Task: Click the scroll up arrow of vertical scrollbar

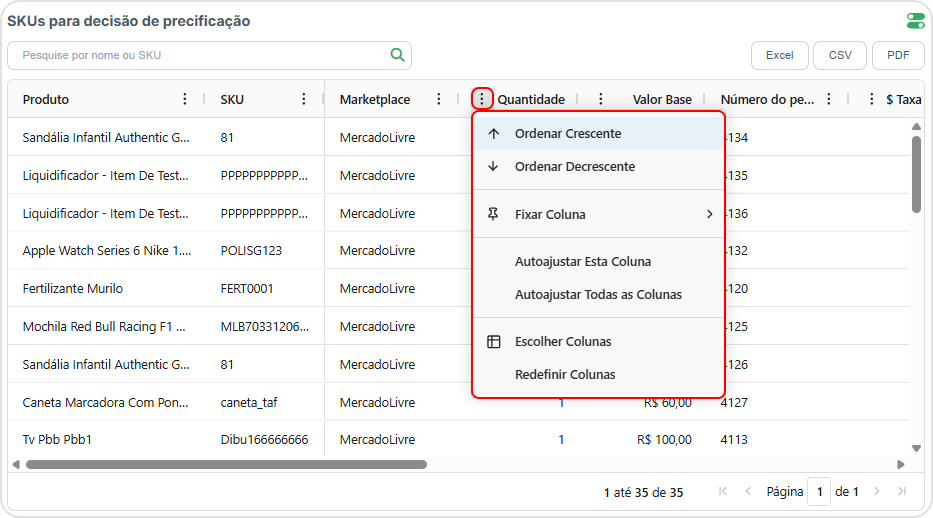Action: [x=916, y=126]
